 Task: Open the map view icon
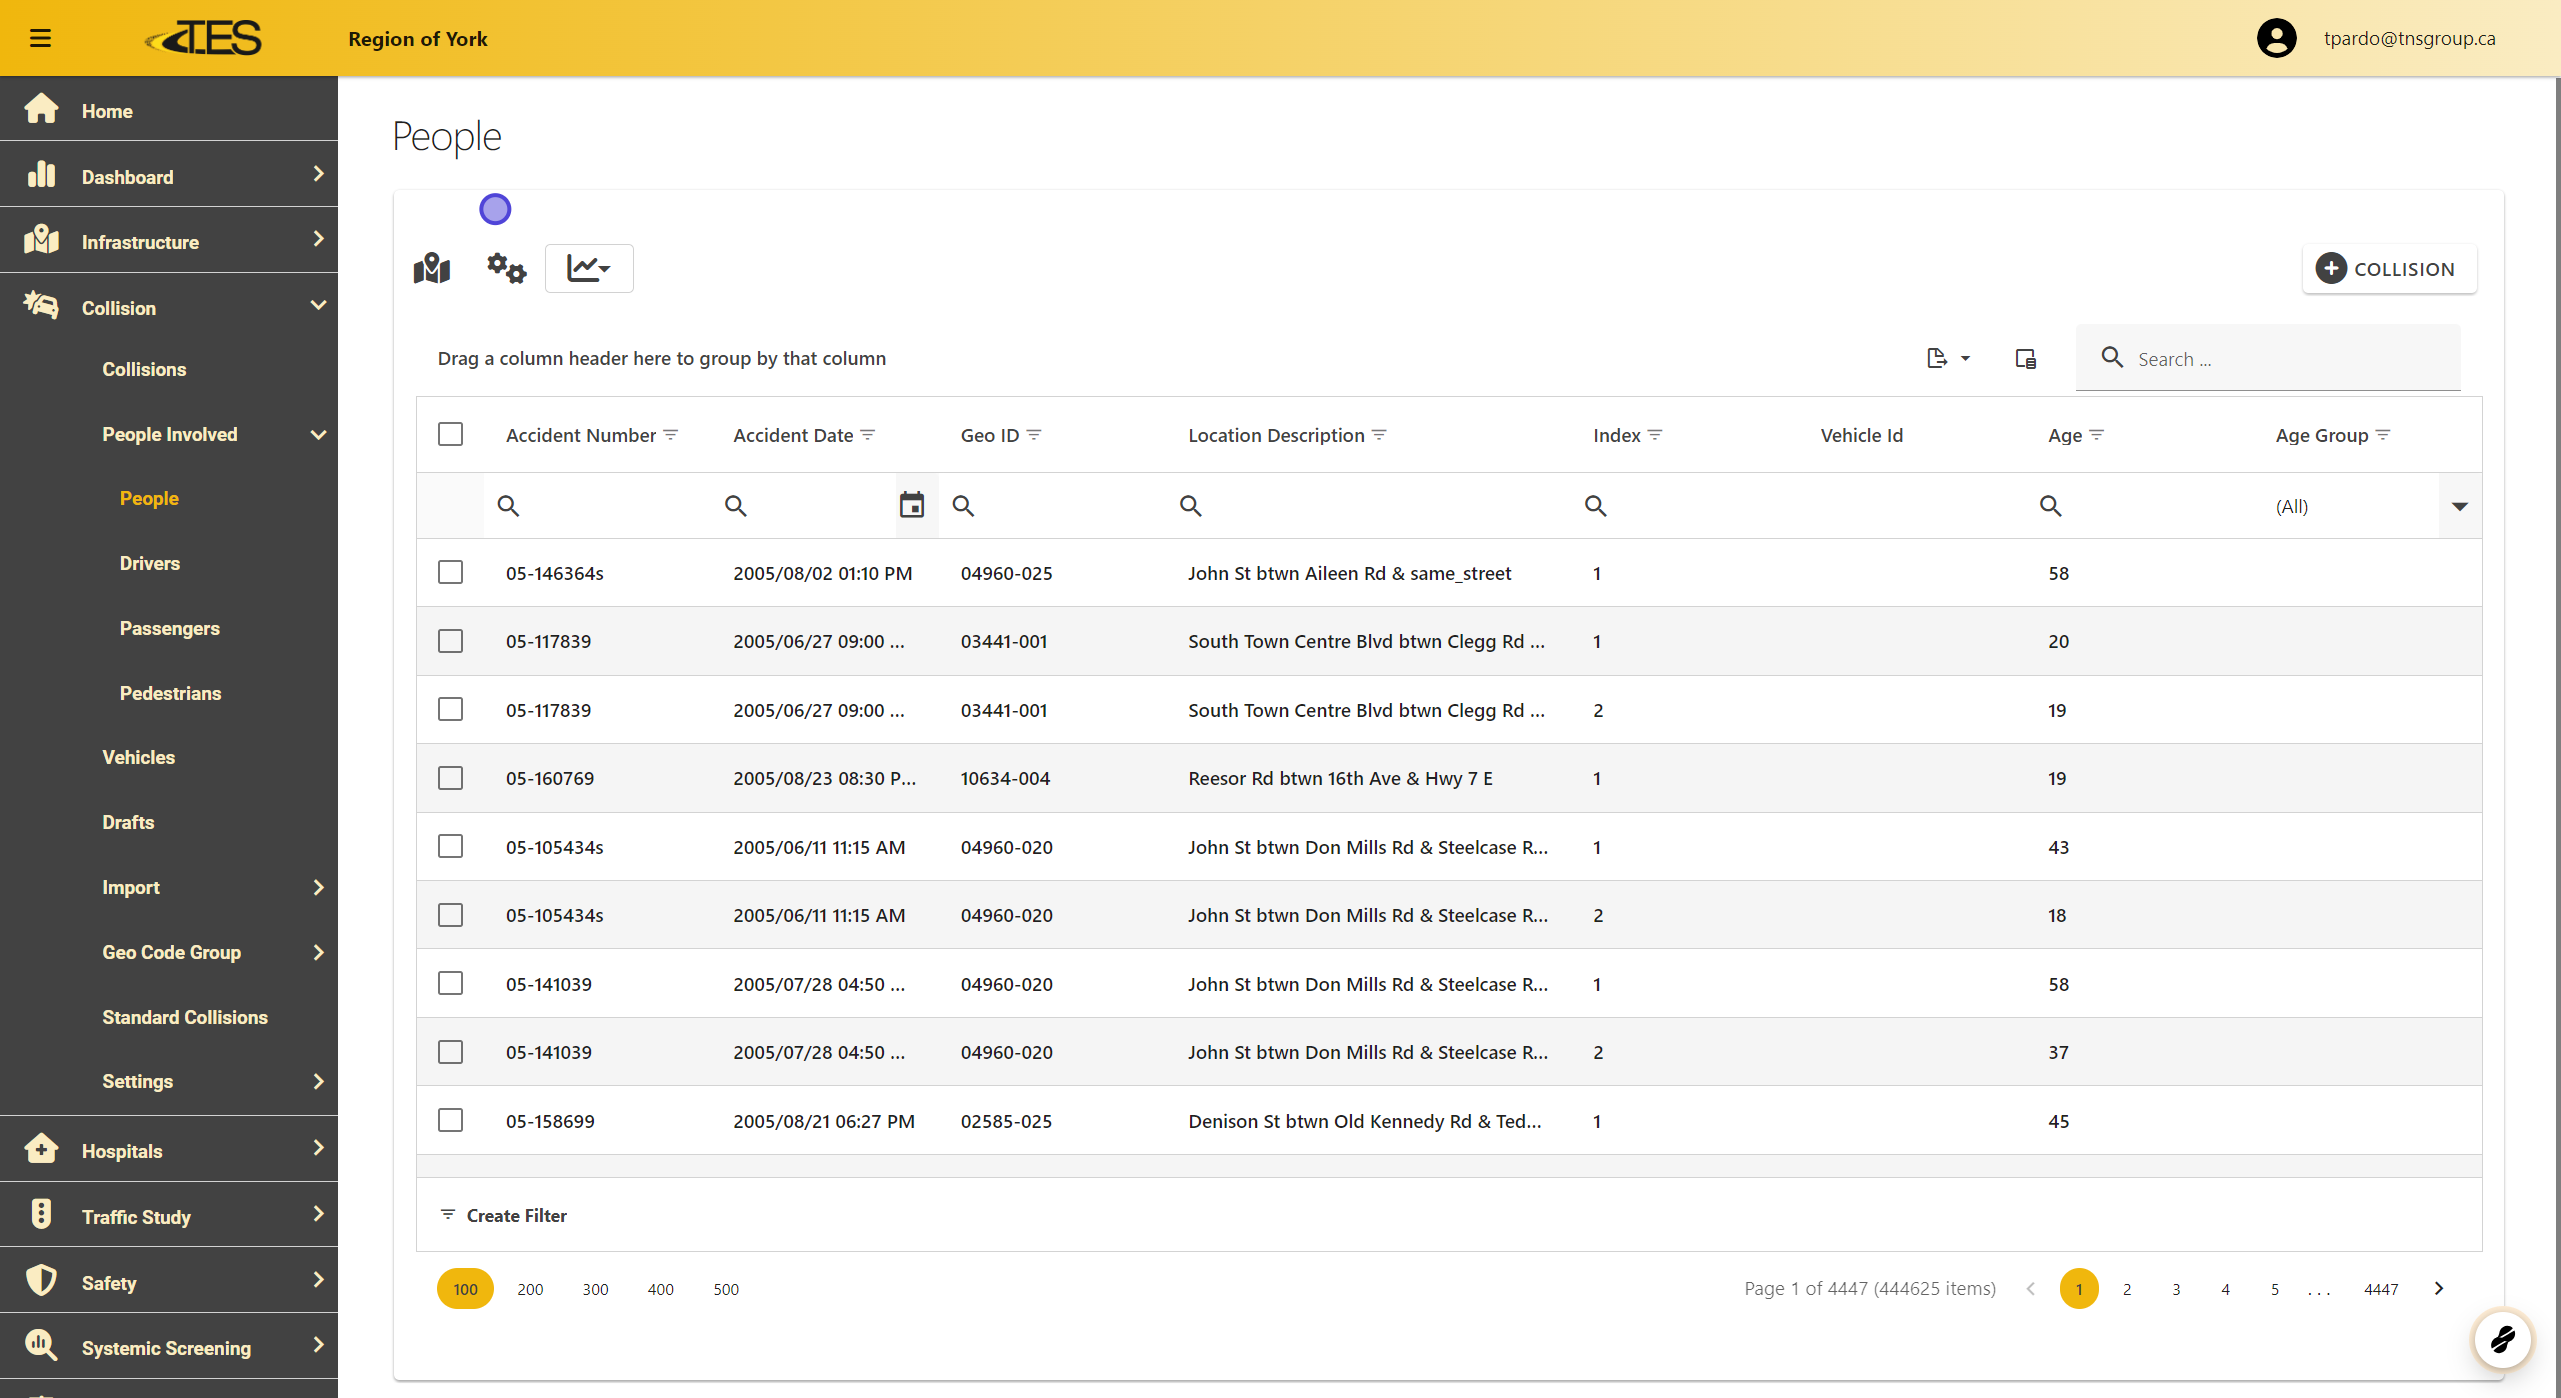pyautogui.click(x=432, y=268)
